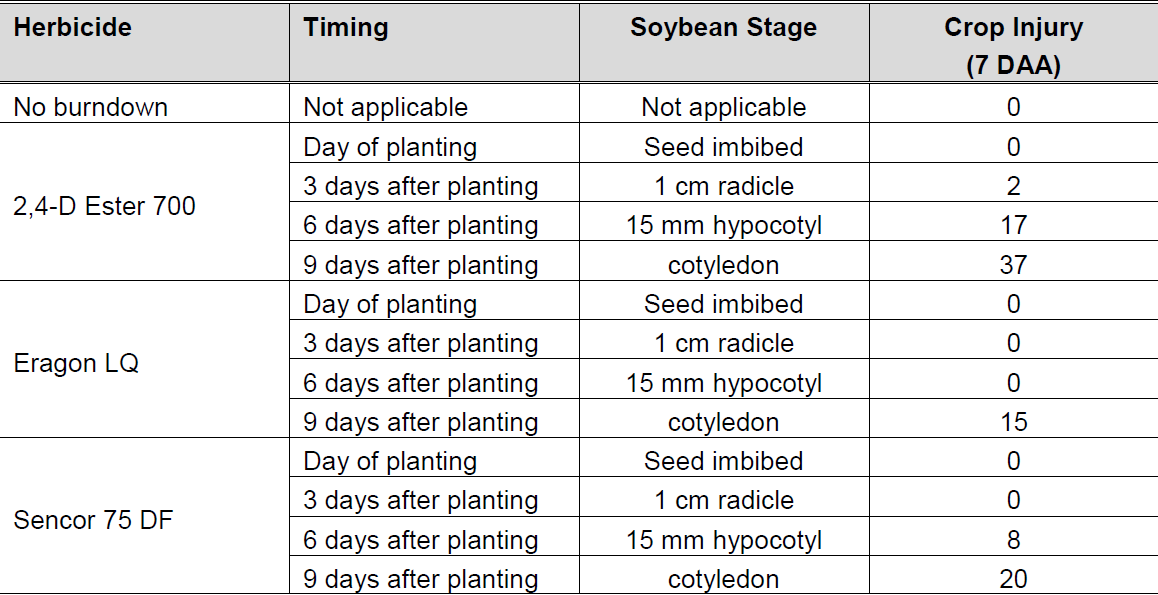Click the Eragon LQ herbicide cell
The height and width of the screenshot is (595, 1158).
(x=76, y=363)
